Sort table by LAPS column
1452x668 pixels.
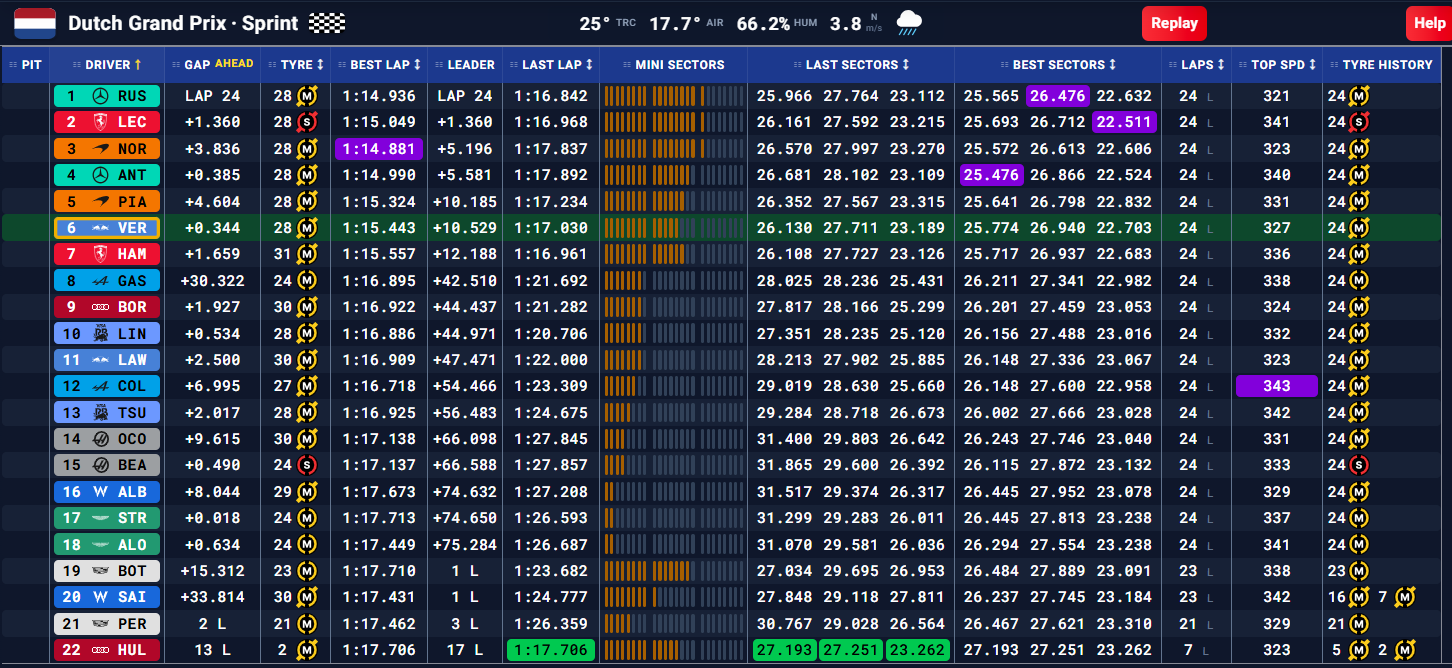[1197, 64]
